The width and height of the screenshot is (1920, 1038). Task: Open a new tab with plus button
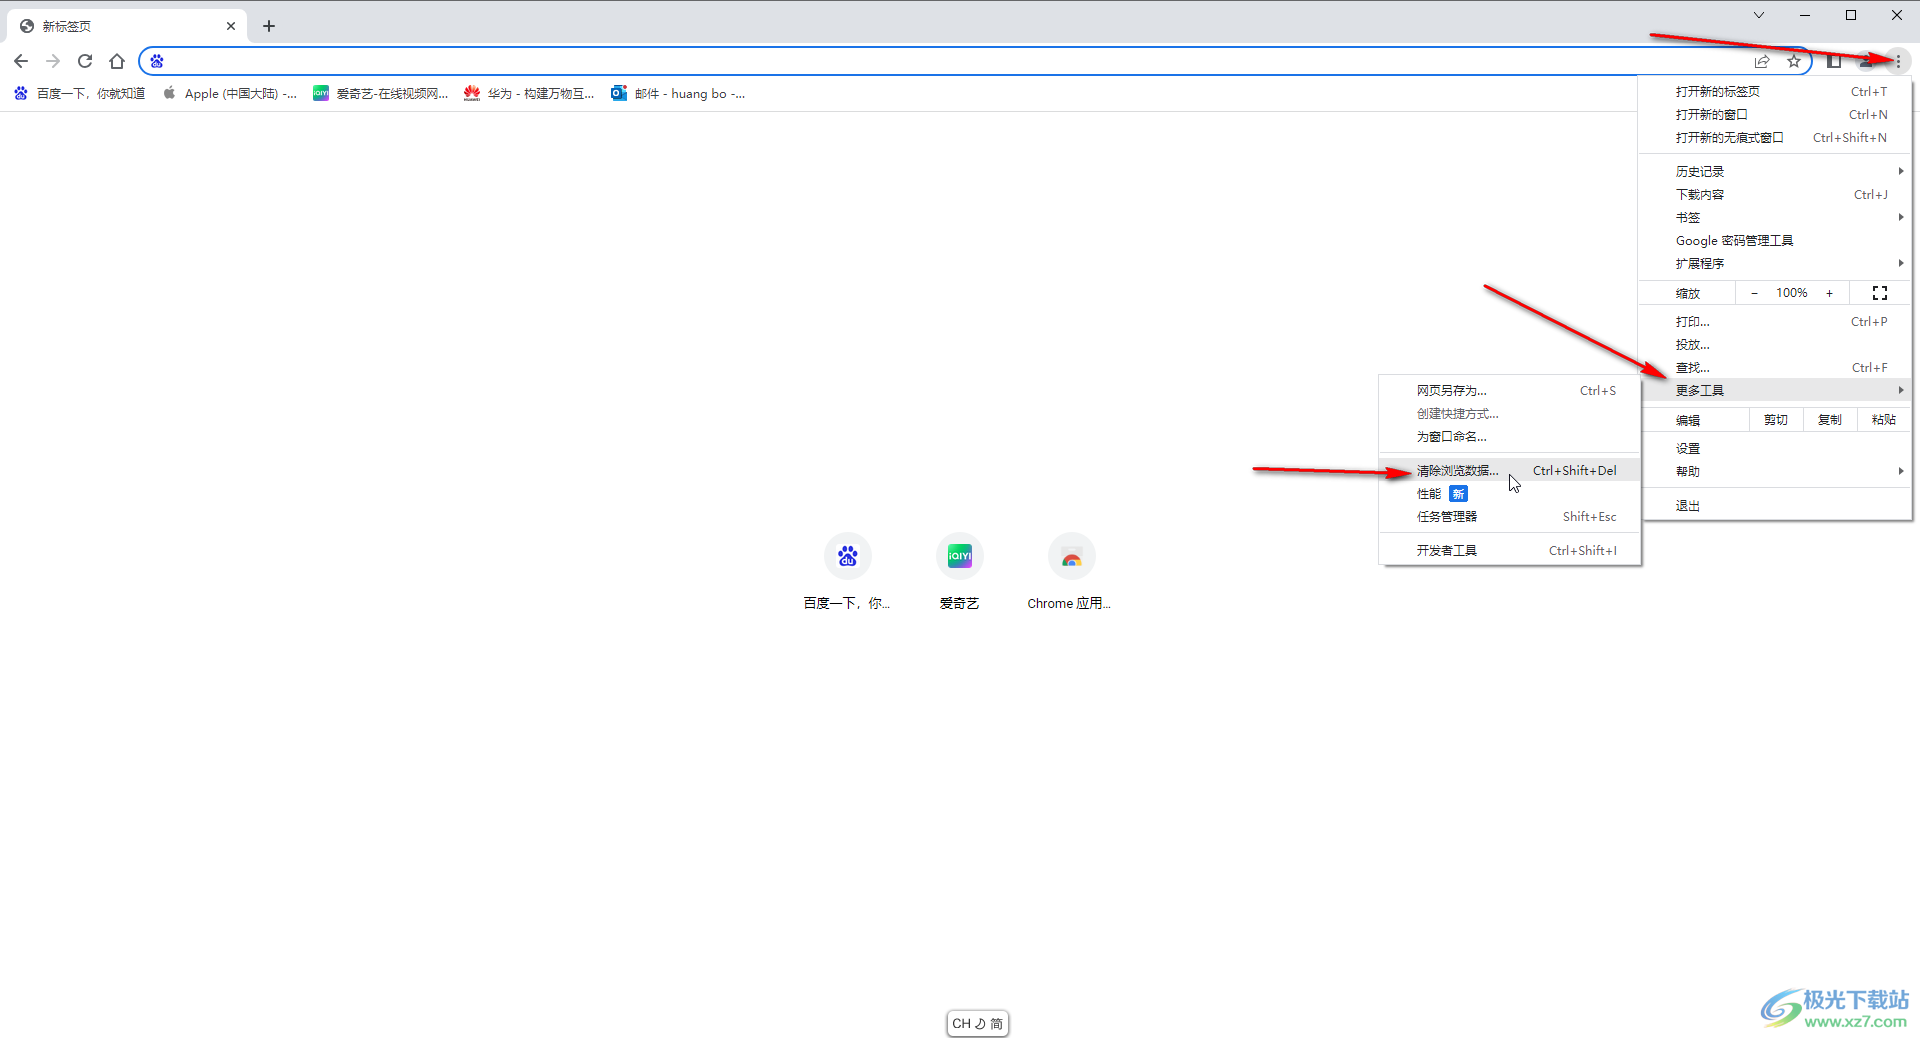[269, 26]
